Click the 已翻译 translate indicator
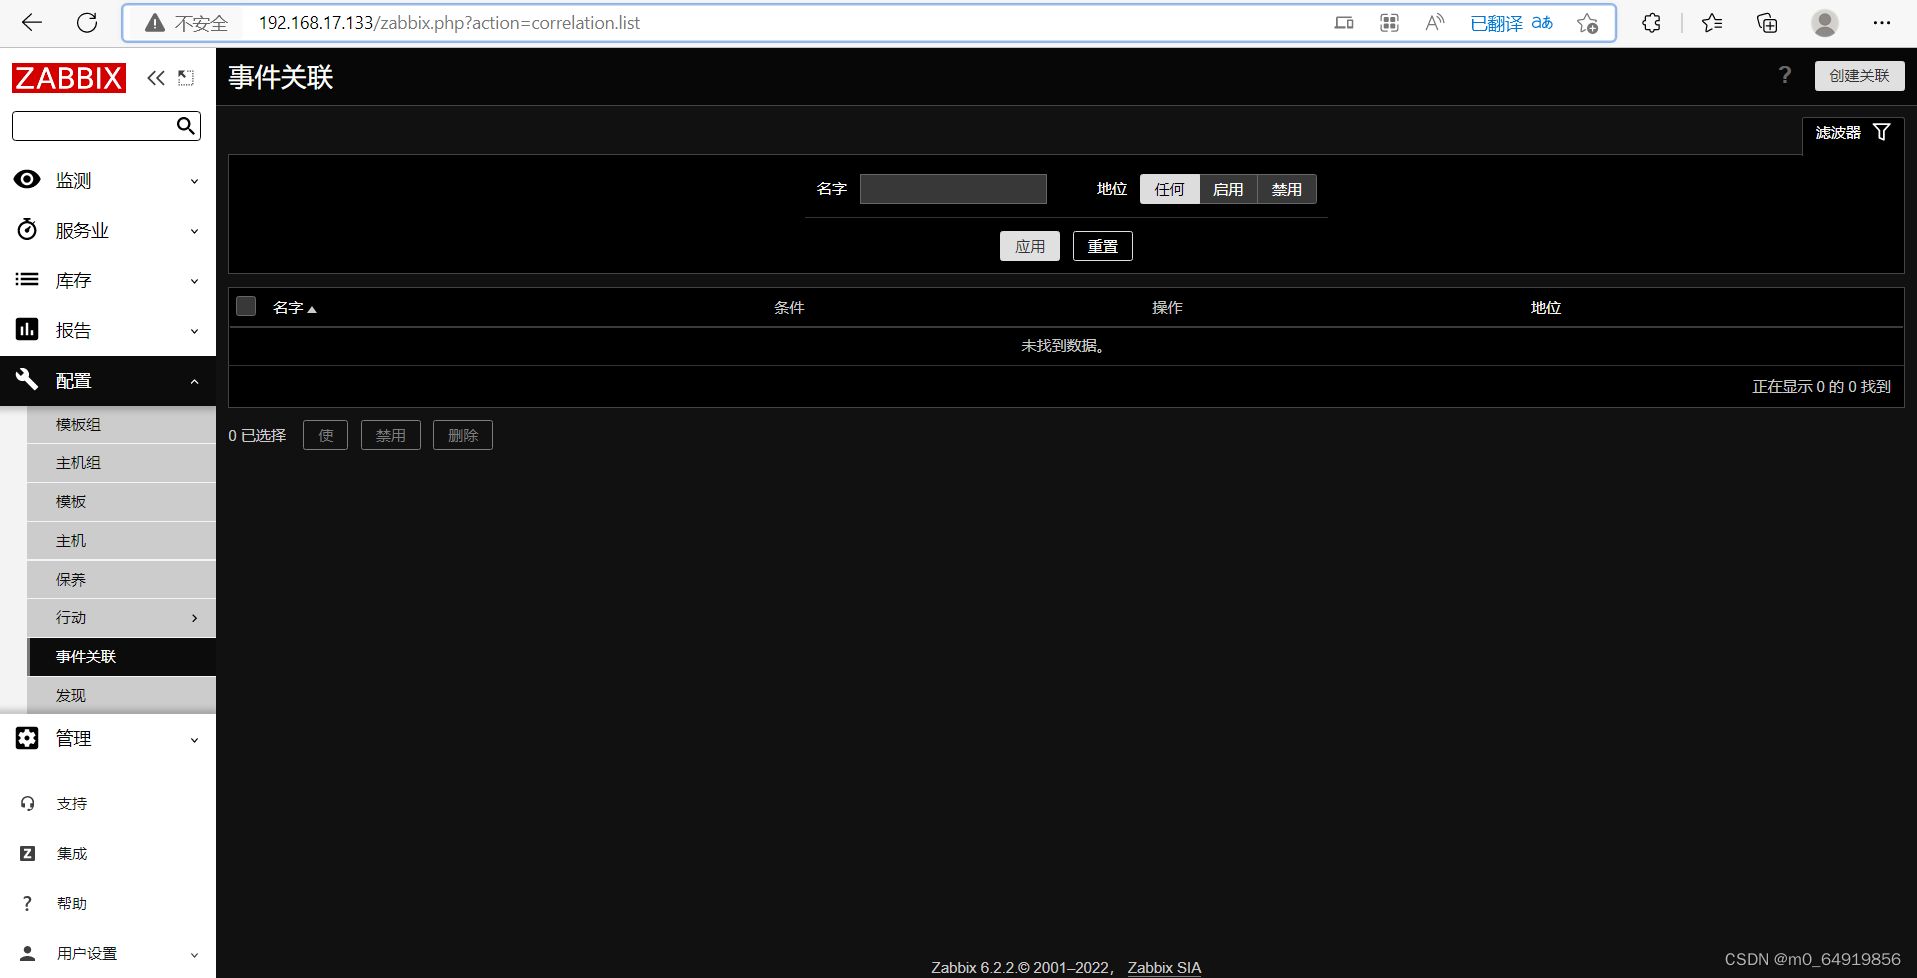This screenshot has width=1917, height=978. click(x=1511, y=23)
